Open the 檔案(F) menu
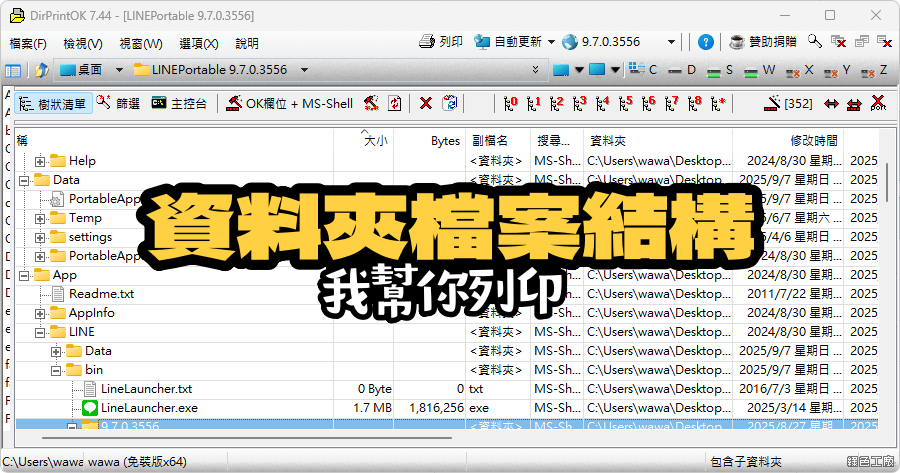The width and height of the screenshot is (900, 473). (28, 44)
